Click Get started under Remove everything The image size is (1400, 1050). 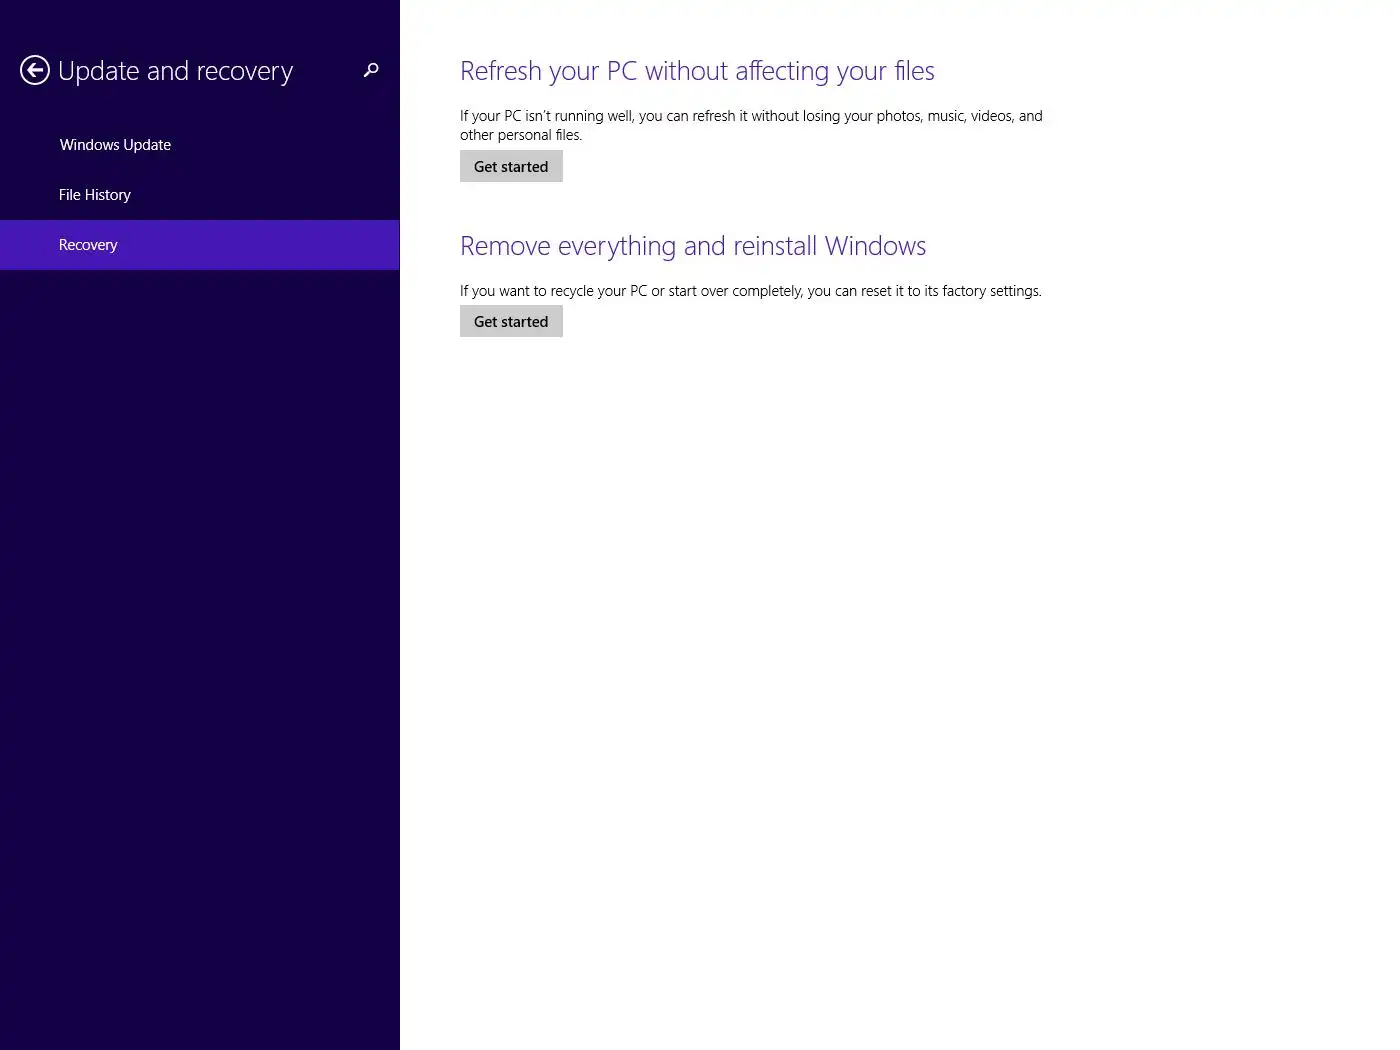(511, 321)
